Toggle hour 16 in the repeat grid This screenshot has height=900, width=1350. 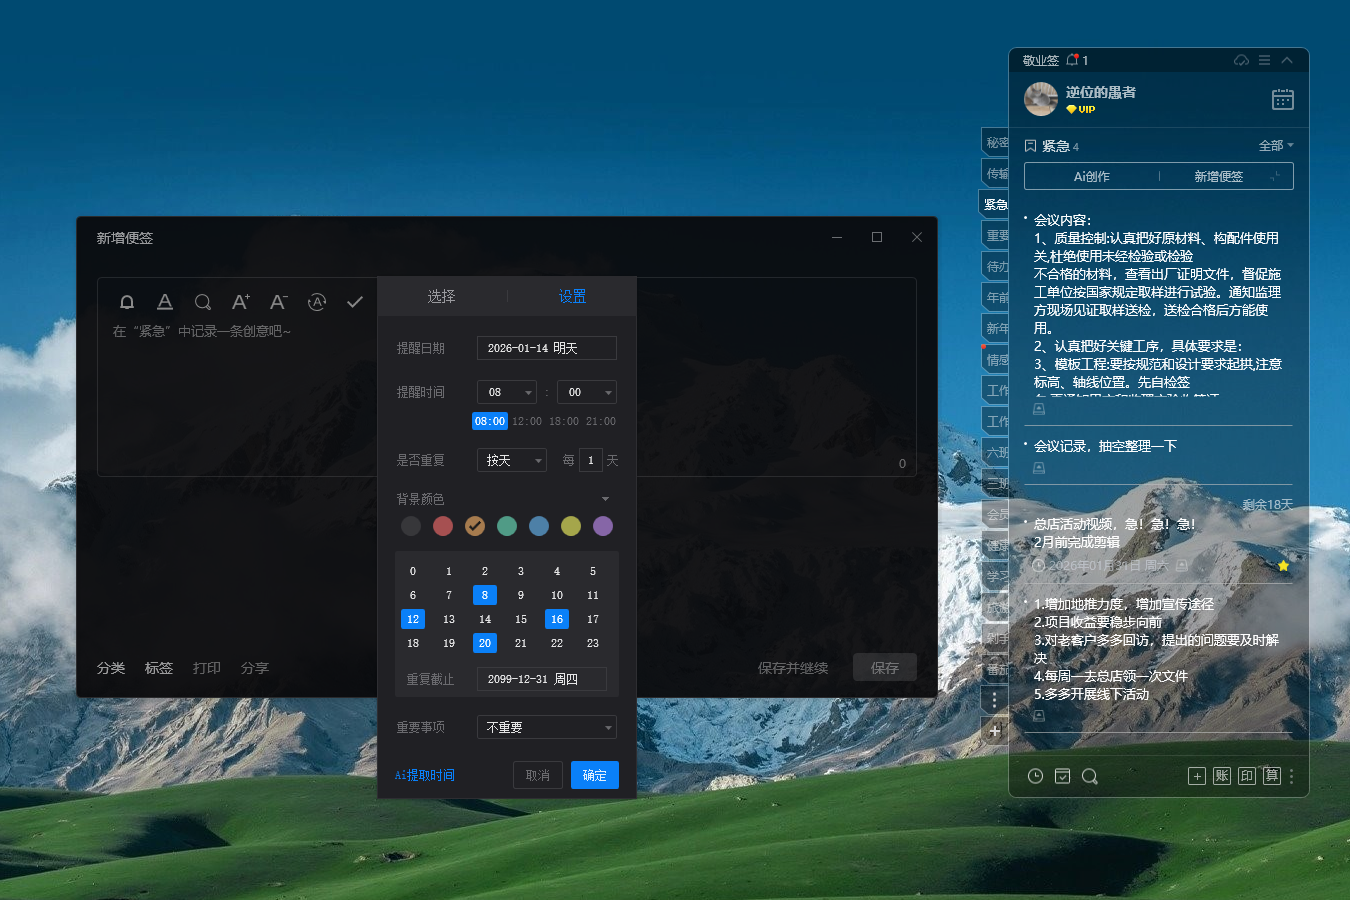(557, 619)
